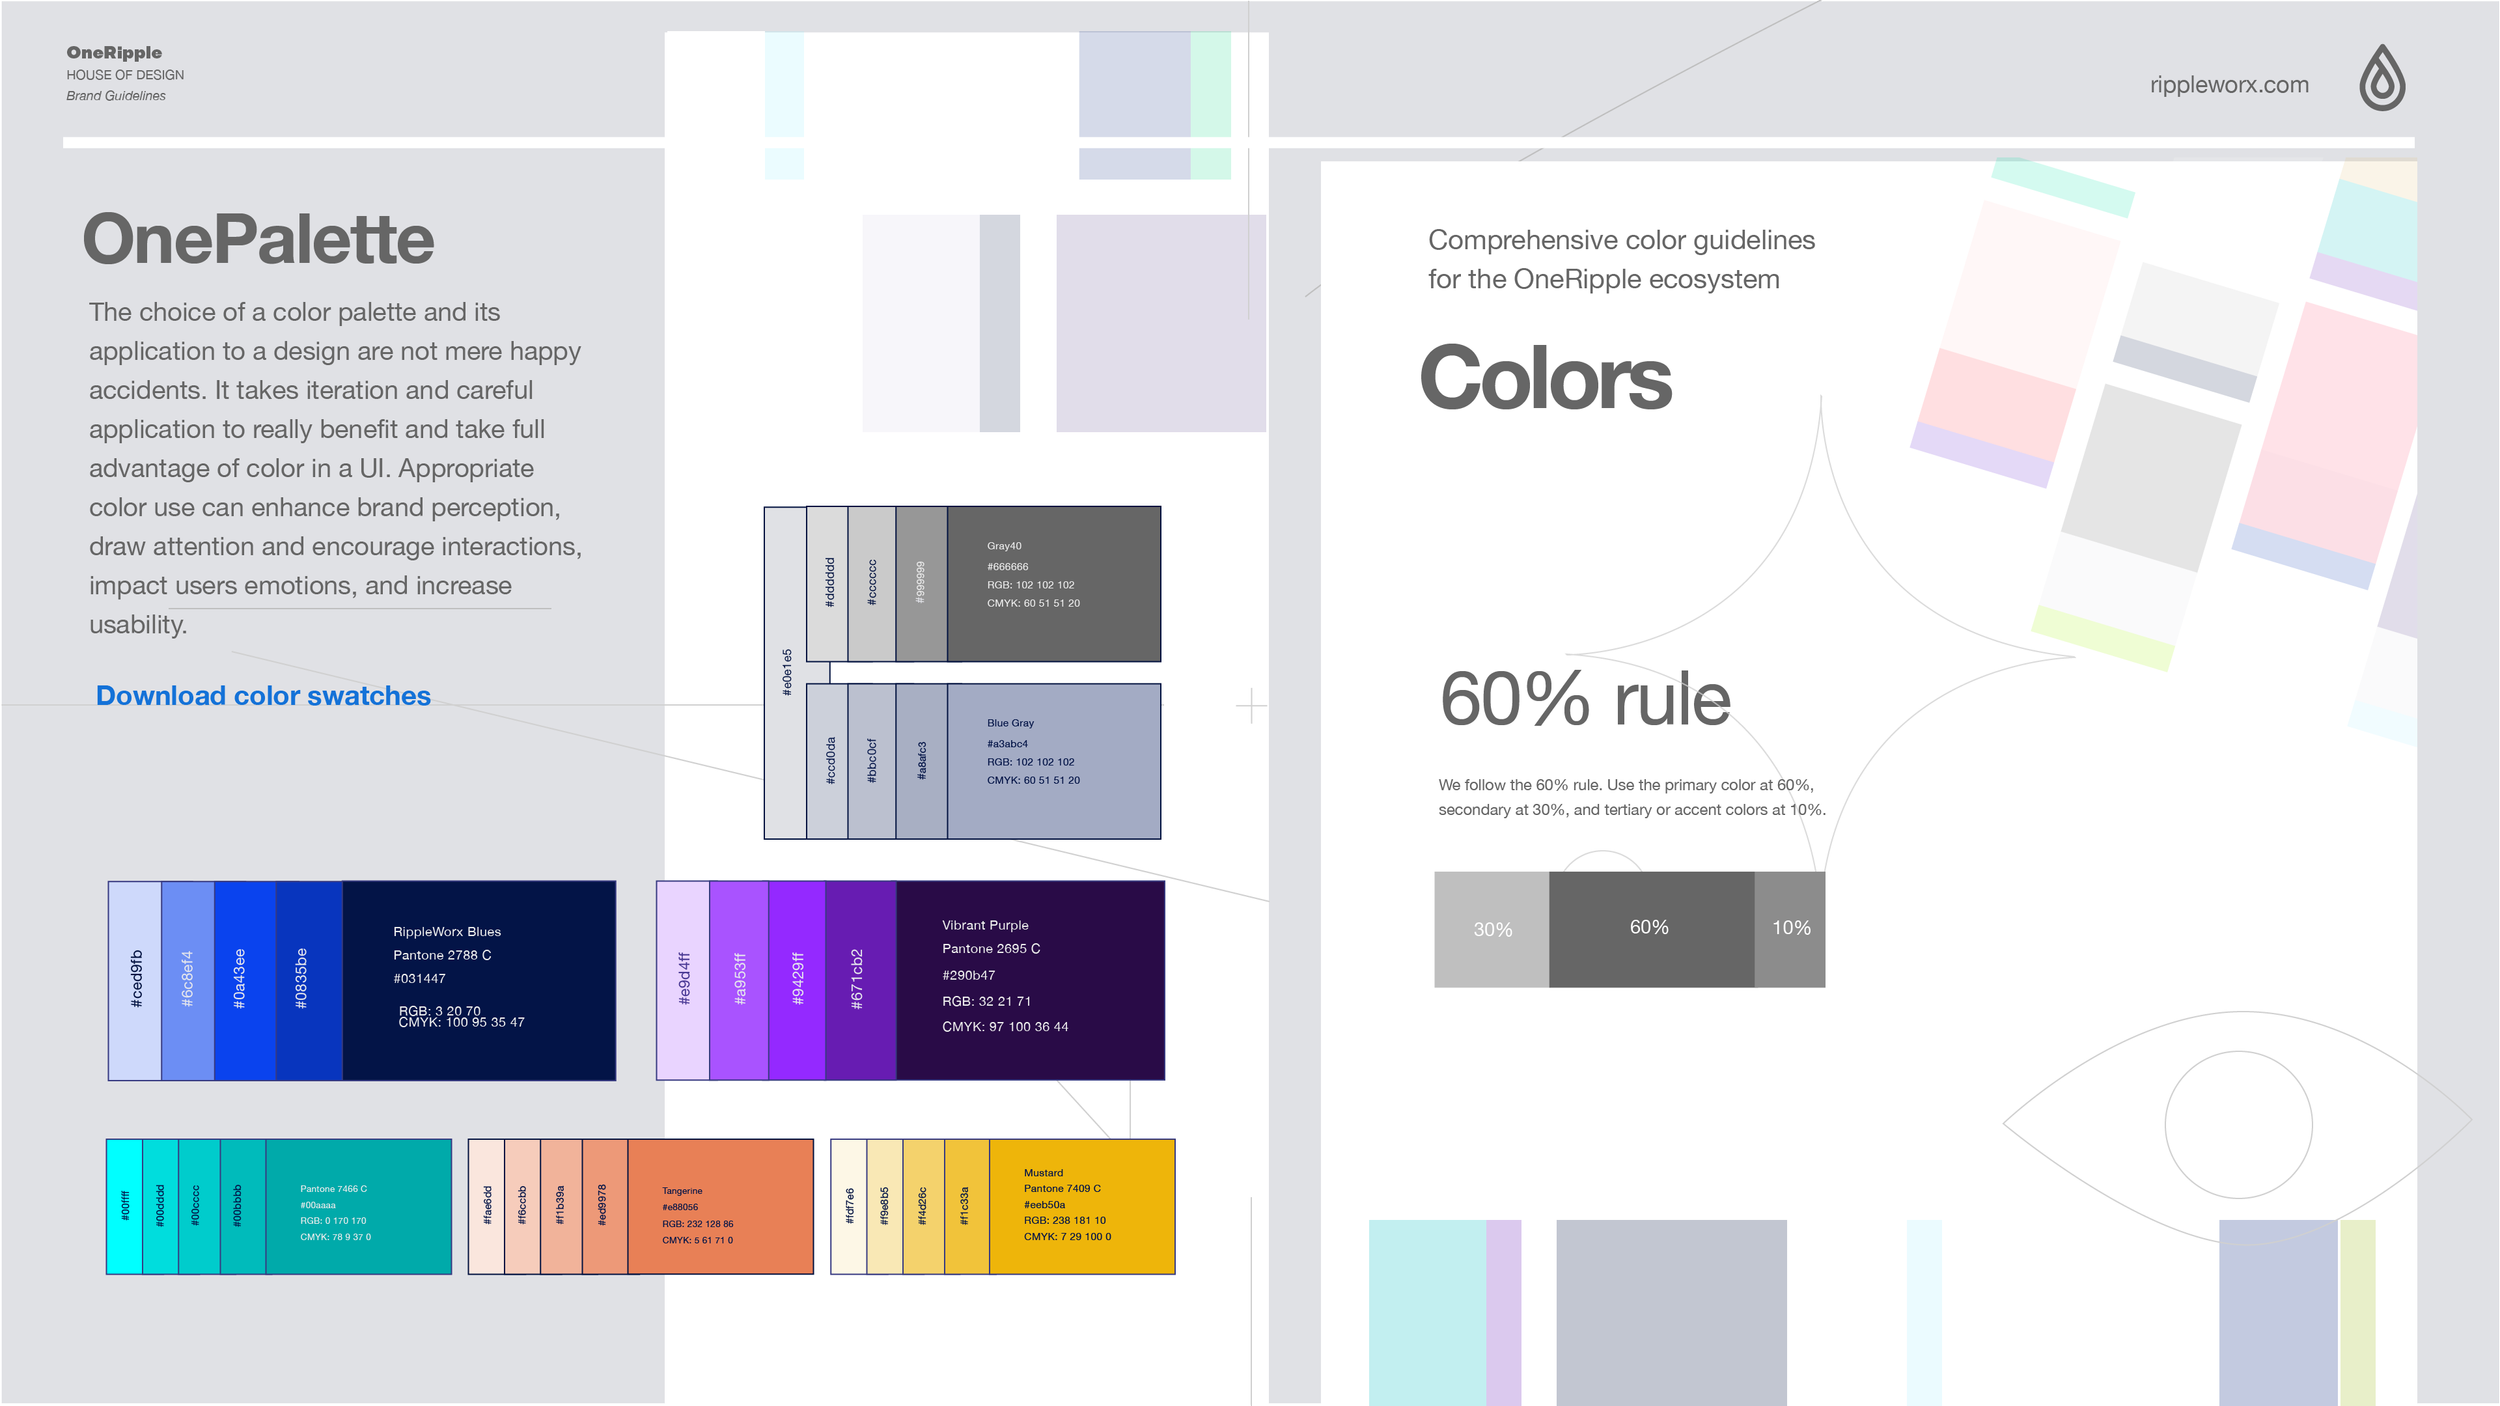Select the #a8afc3 blue gray swatch

[921, 761]
